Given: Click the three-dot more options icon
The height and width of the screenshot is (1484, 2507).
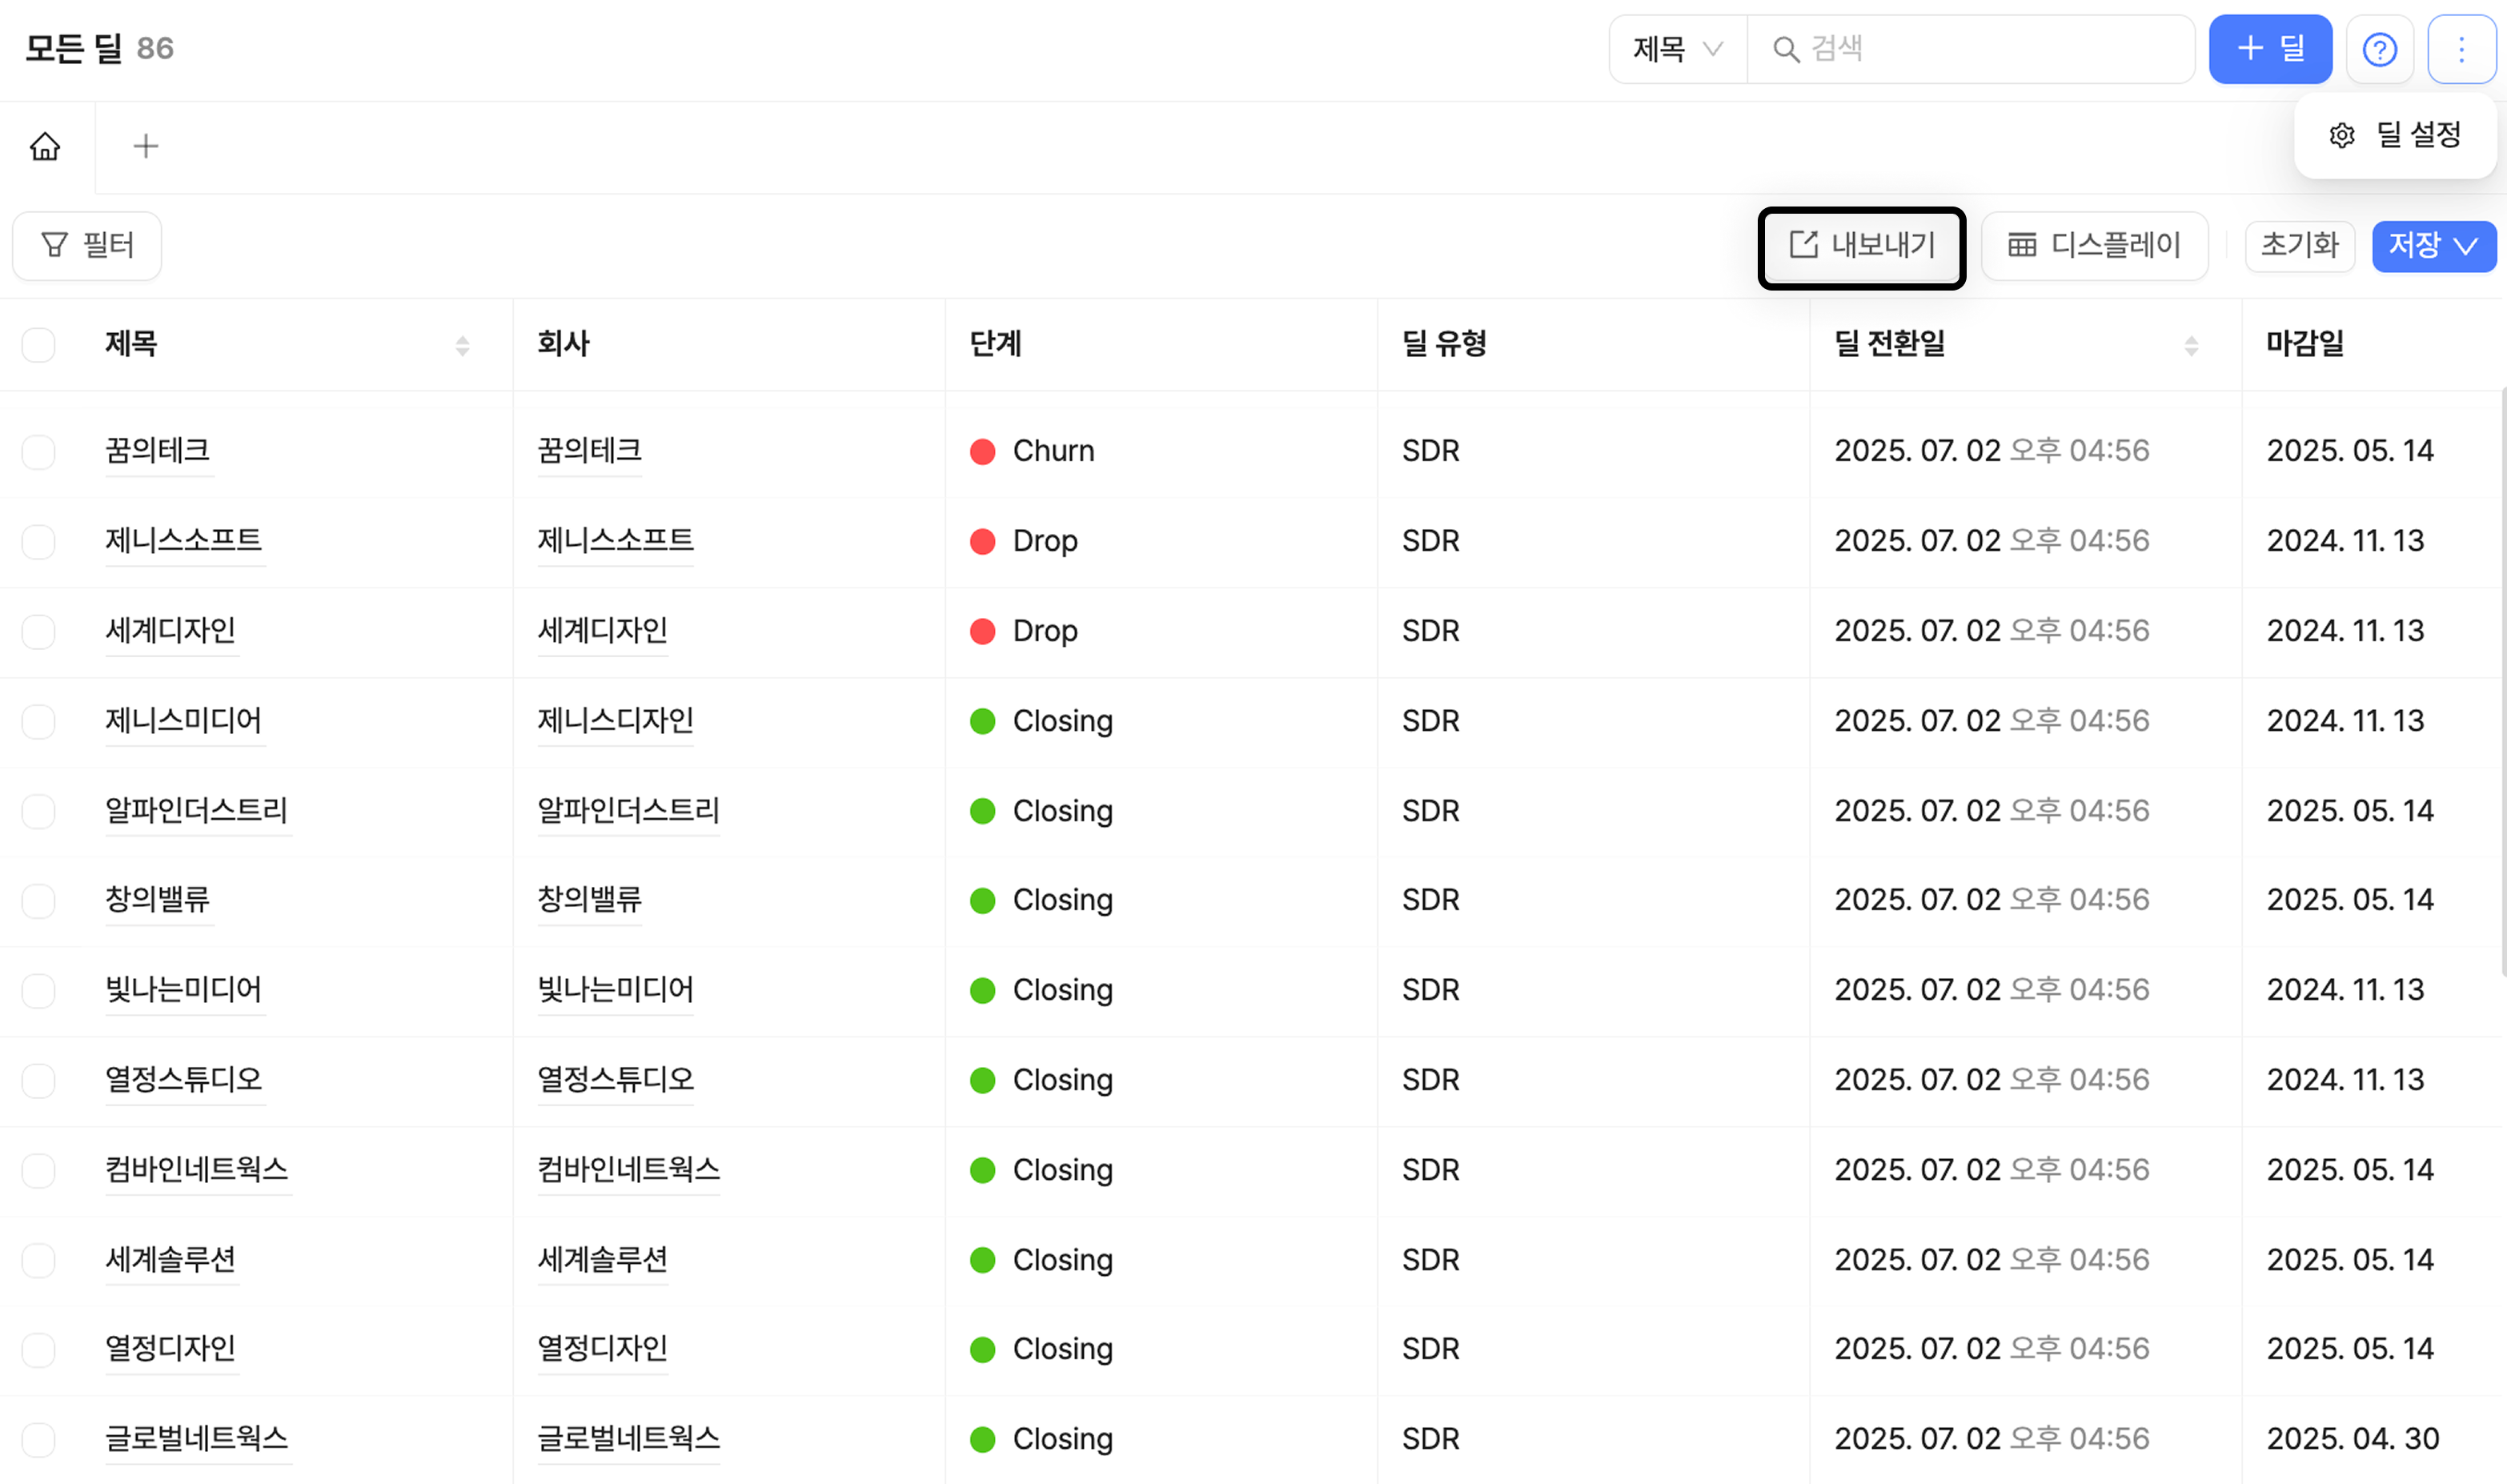Looking at the screenshot, I should (2461, 49).
